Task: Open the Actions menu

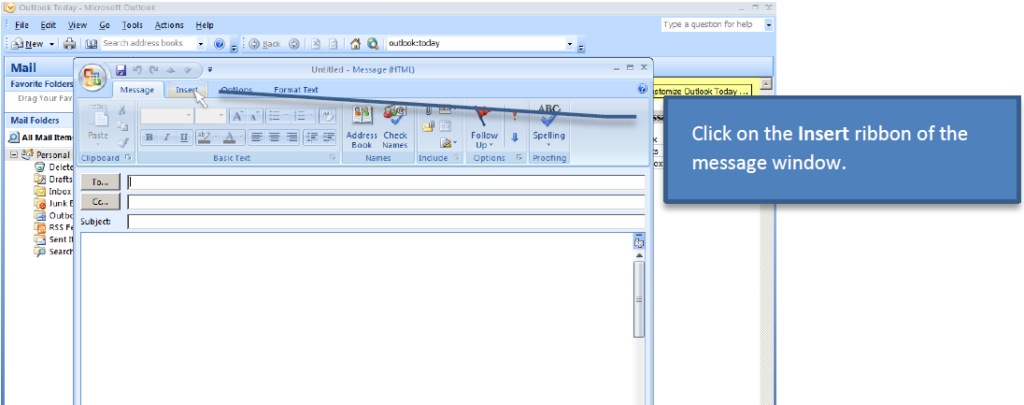Action: [169, 25]
